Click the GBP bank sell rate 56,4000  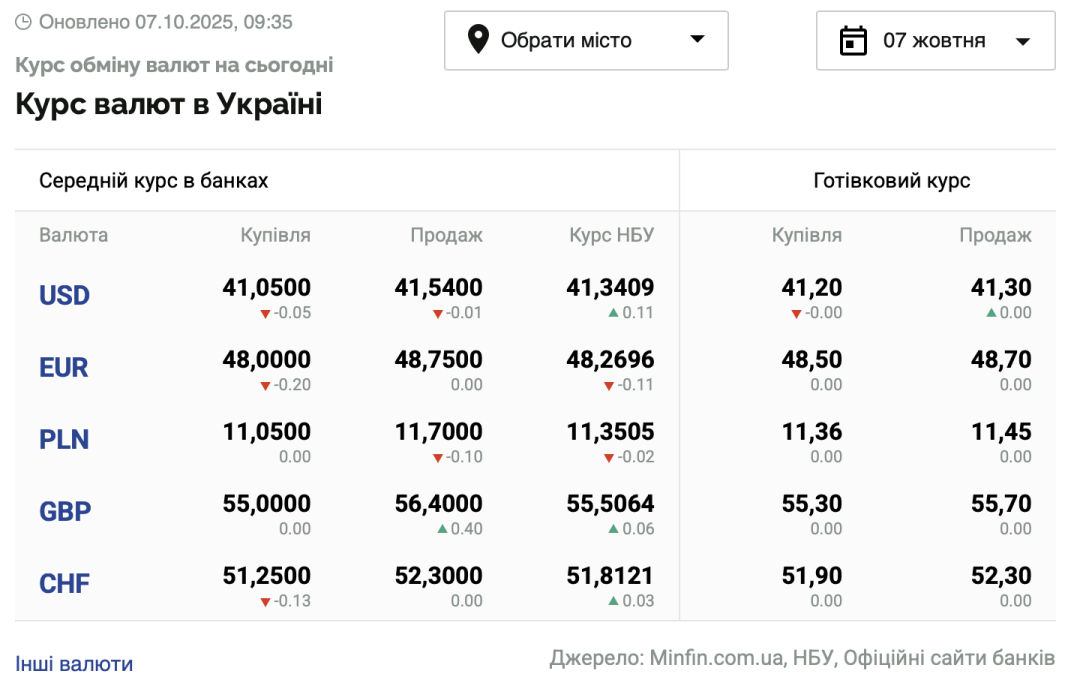[438, 504]
